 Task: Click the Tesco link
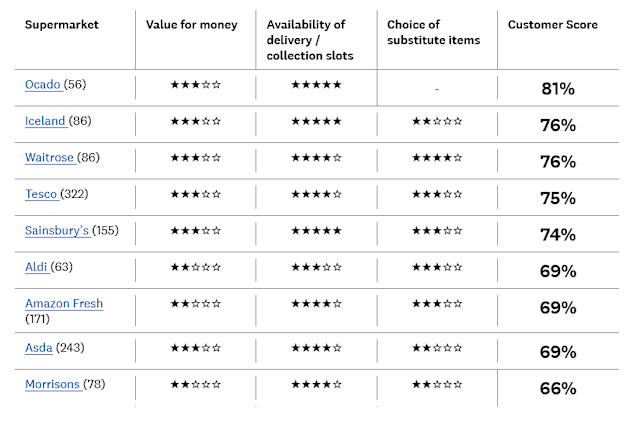click(41, 194)
